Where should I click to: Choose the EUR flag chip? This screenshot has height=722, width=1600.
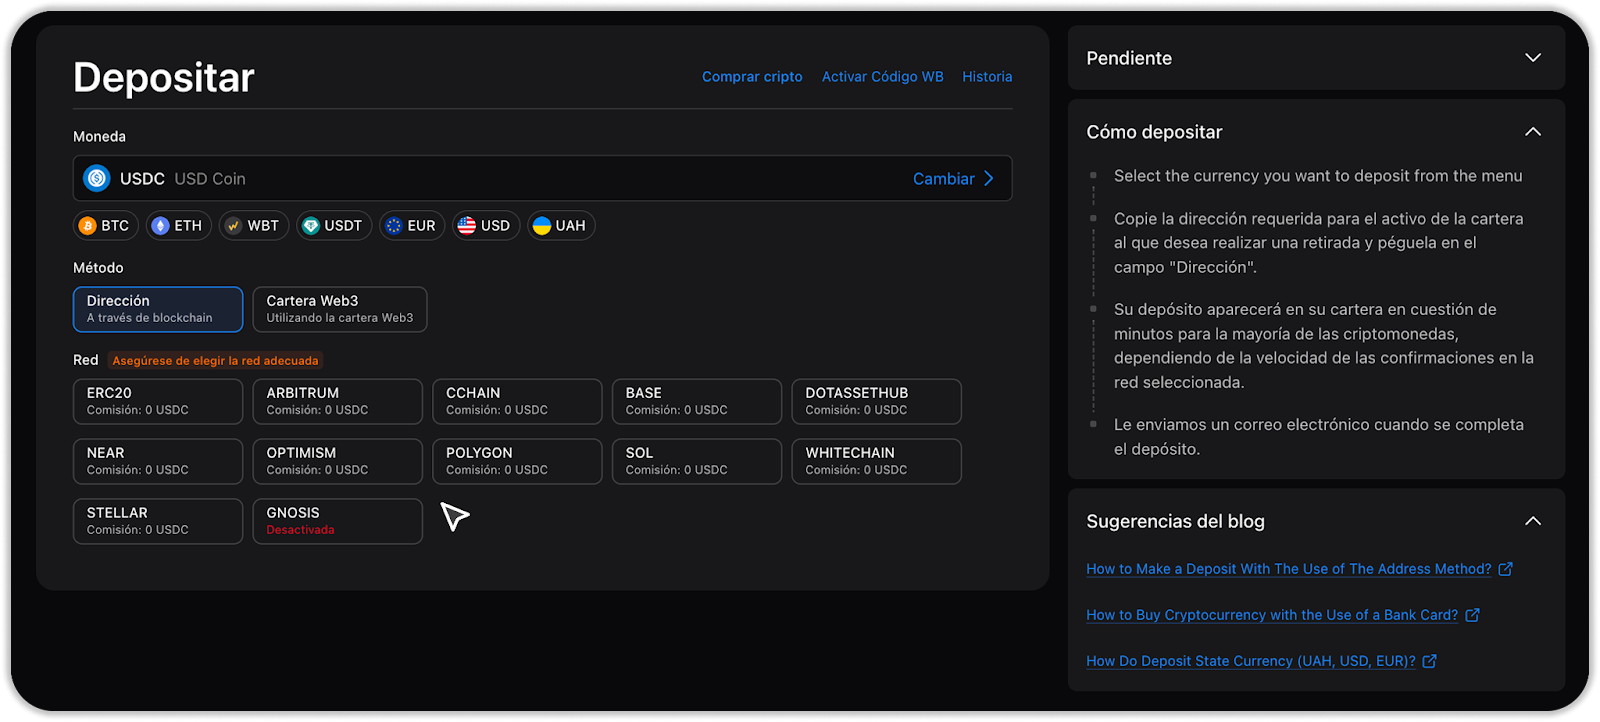(411, 226)
